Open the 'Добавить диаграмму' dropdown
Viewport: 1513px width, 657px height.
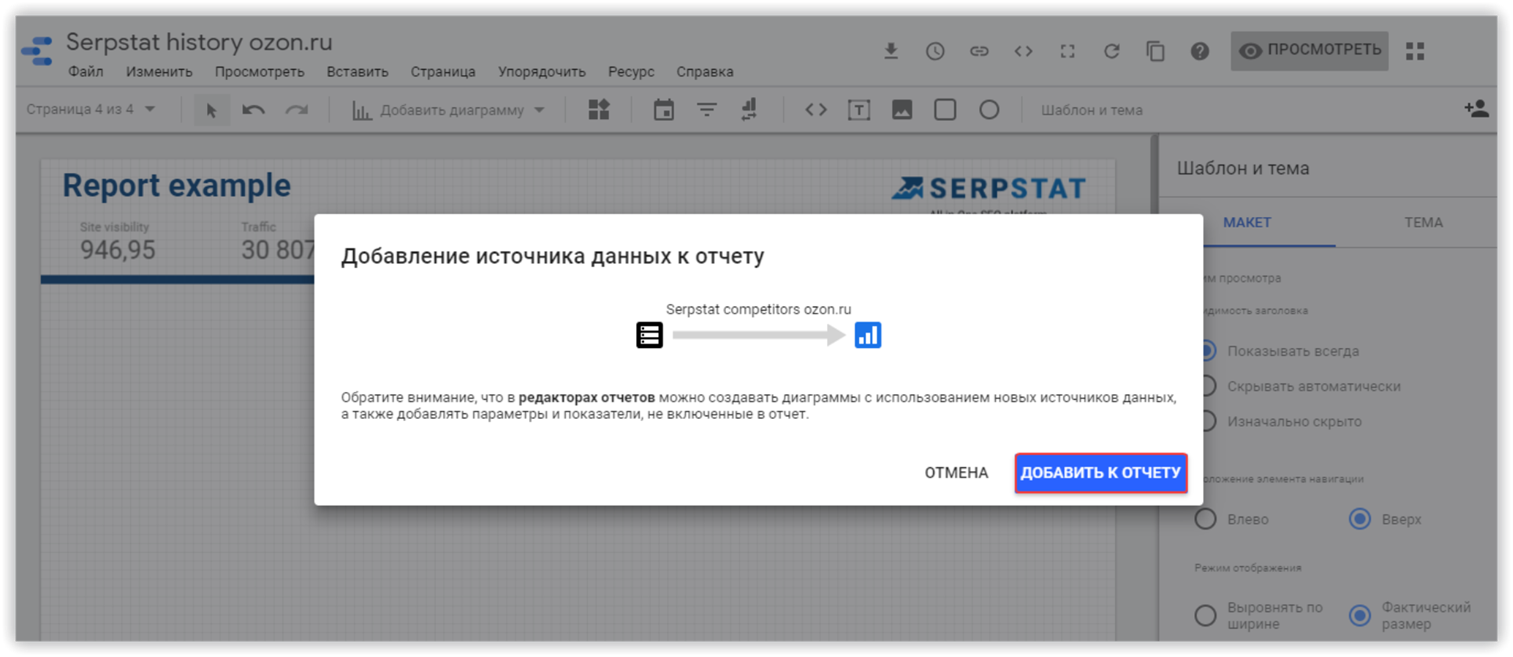(448, 110)
